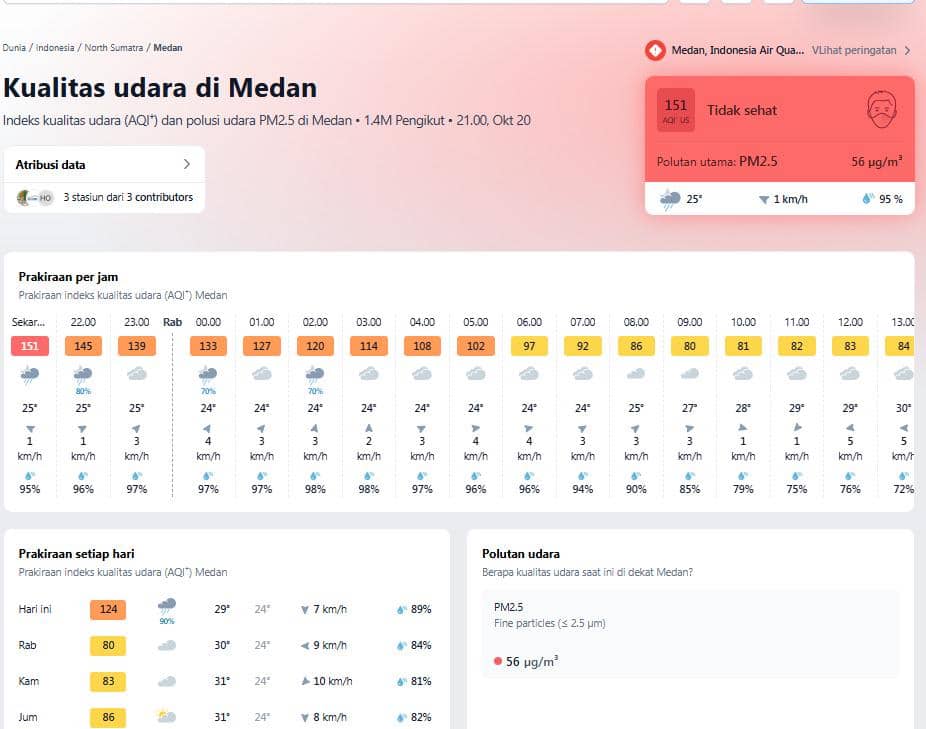This screenshot has width=926, height=729.
Task: Open the Lihat peringatan link
Action: click(854, 50)
